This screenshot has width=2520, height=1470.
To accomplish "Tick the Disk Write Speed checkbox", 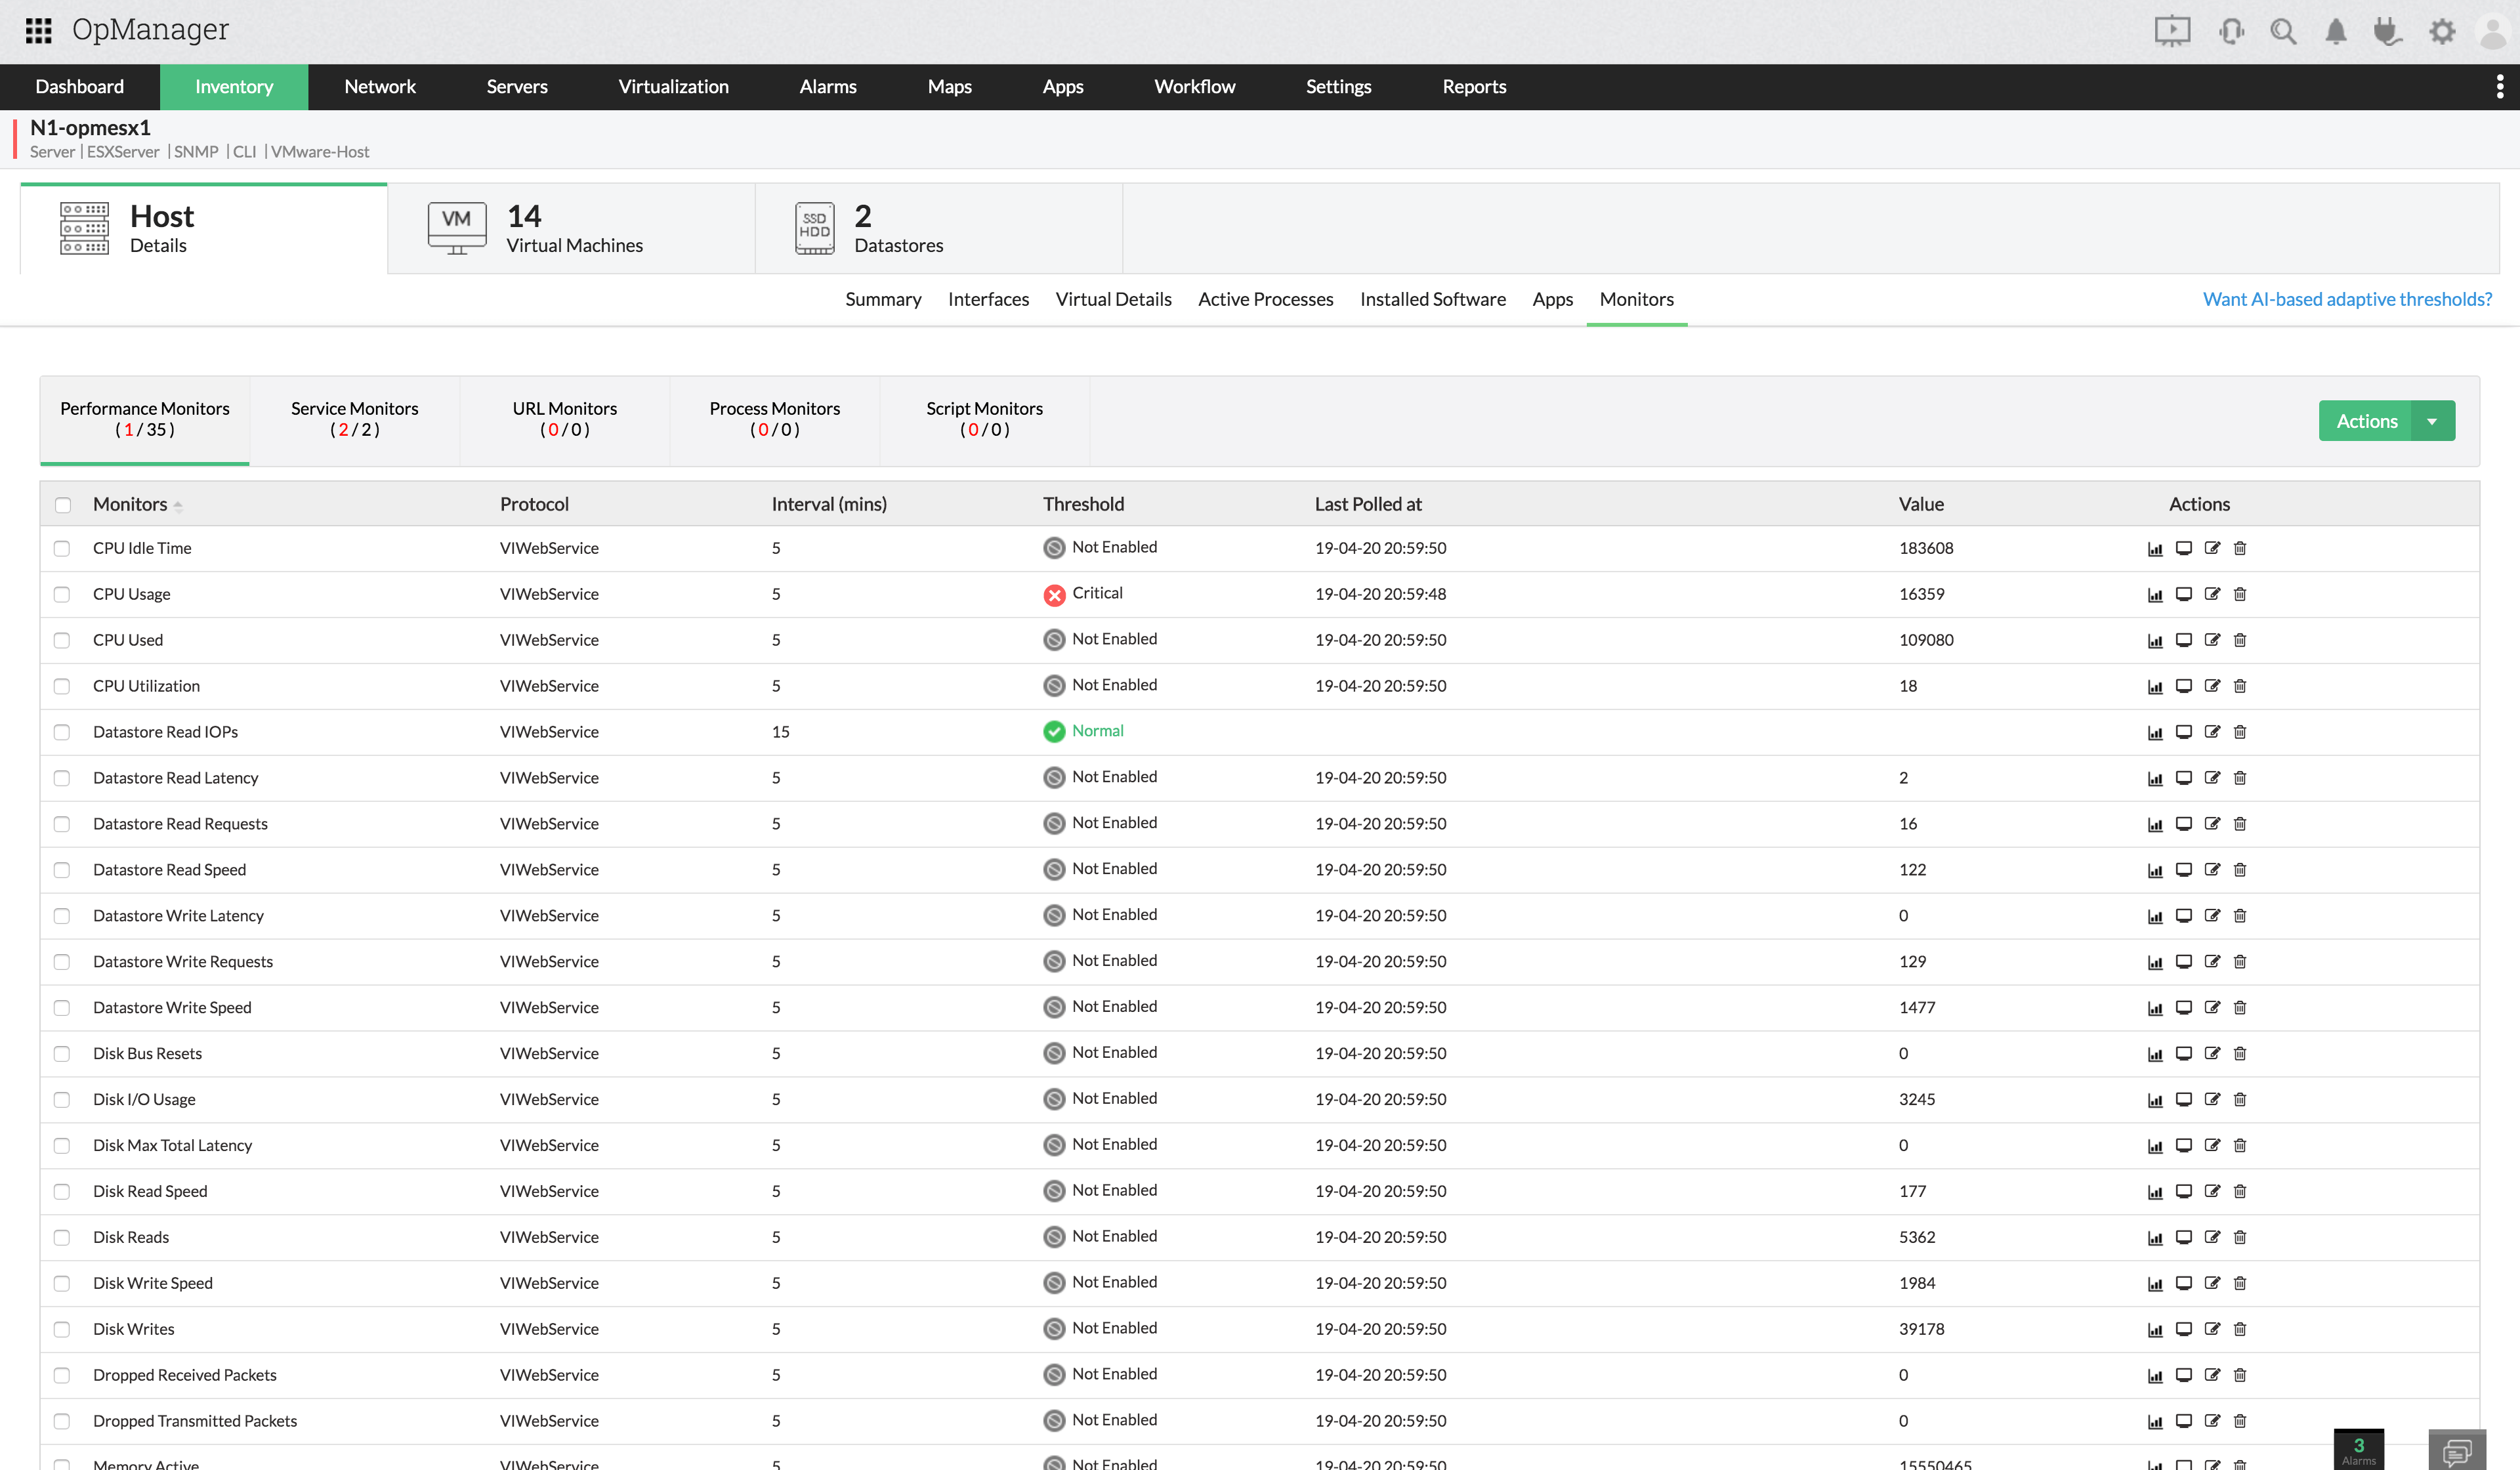I will click(x=62, y=1283).
